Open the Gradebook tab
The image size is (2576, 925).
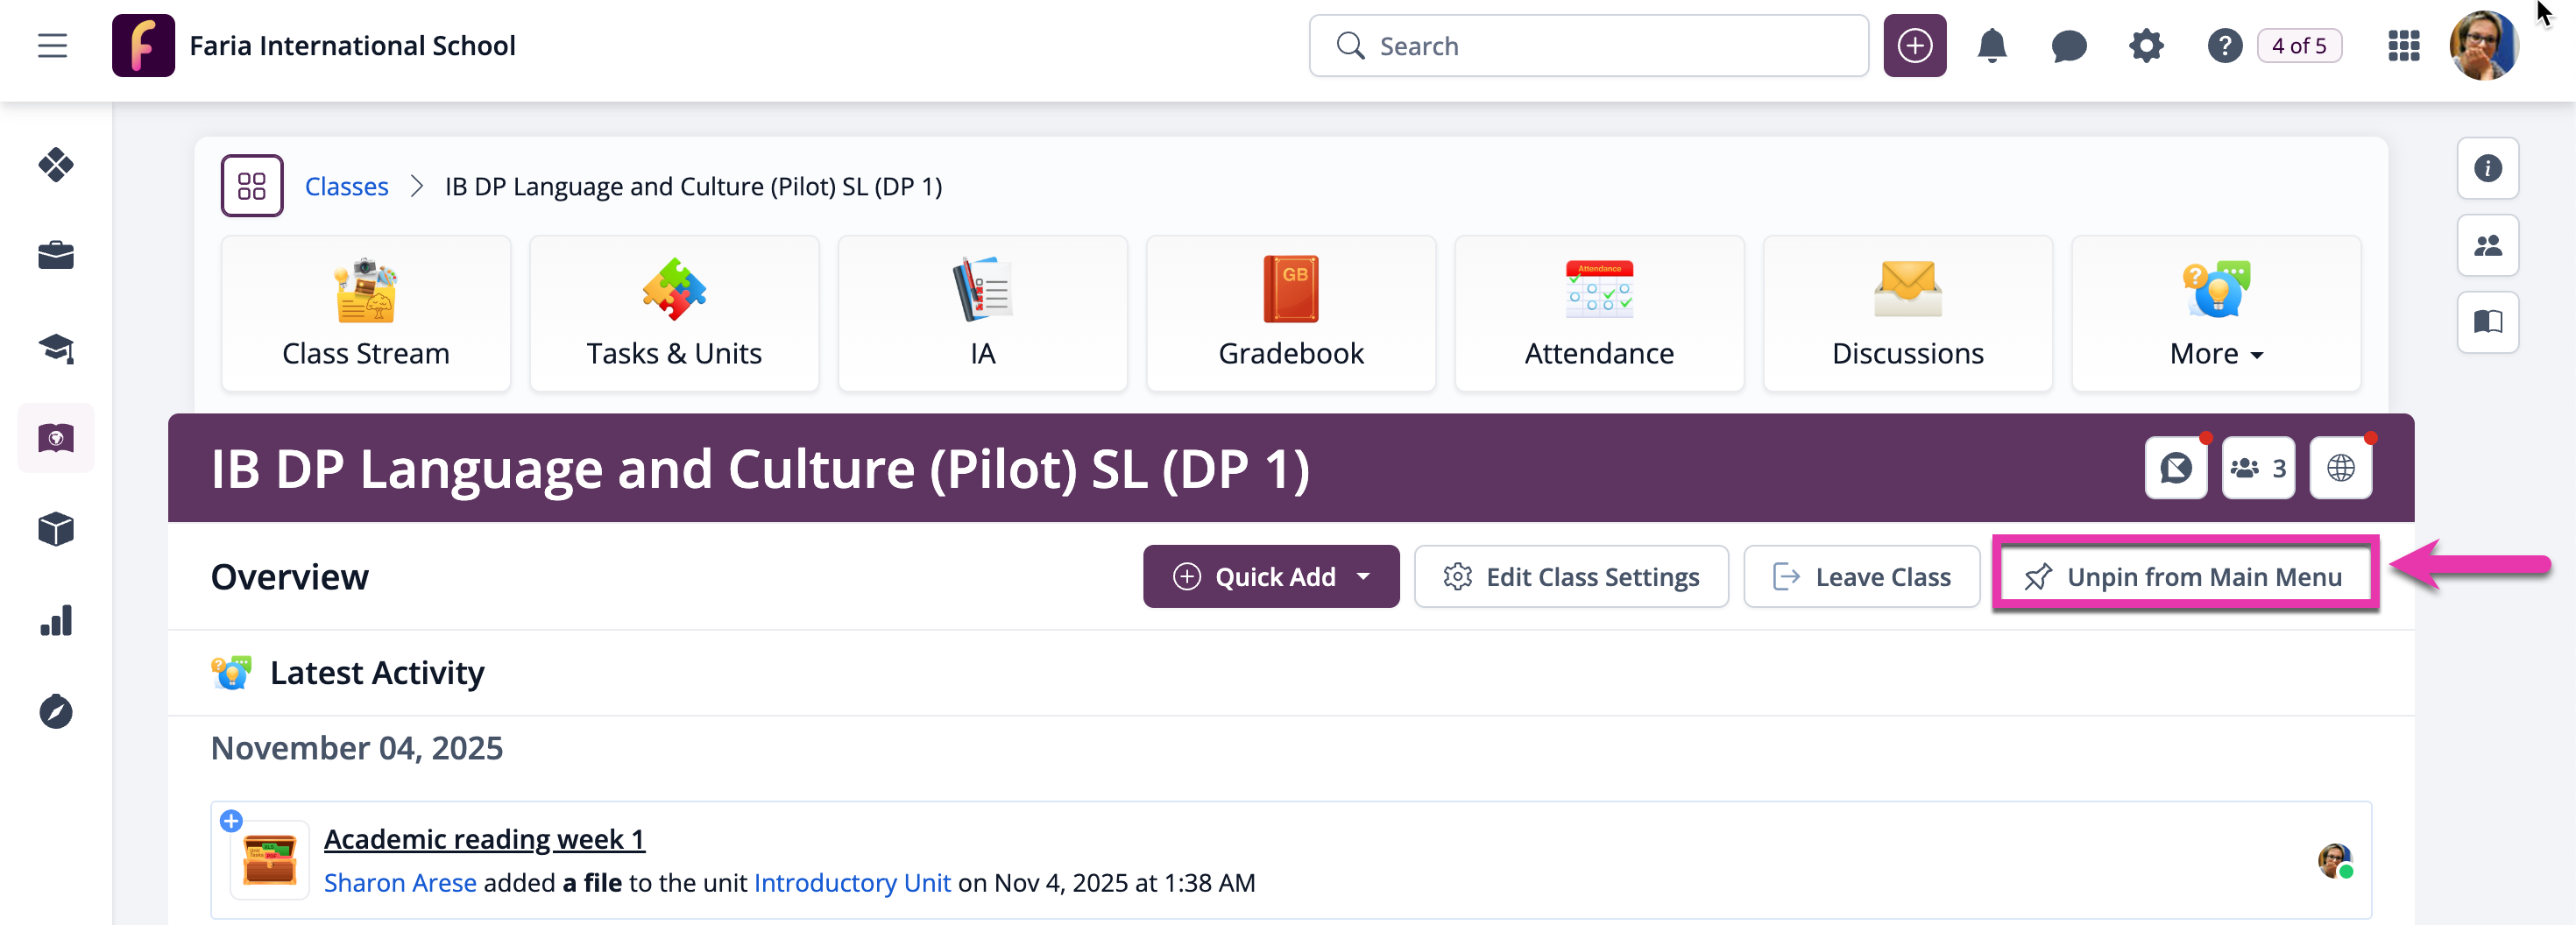pyautogui.click(x=1291, y=314)
